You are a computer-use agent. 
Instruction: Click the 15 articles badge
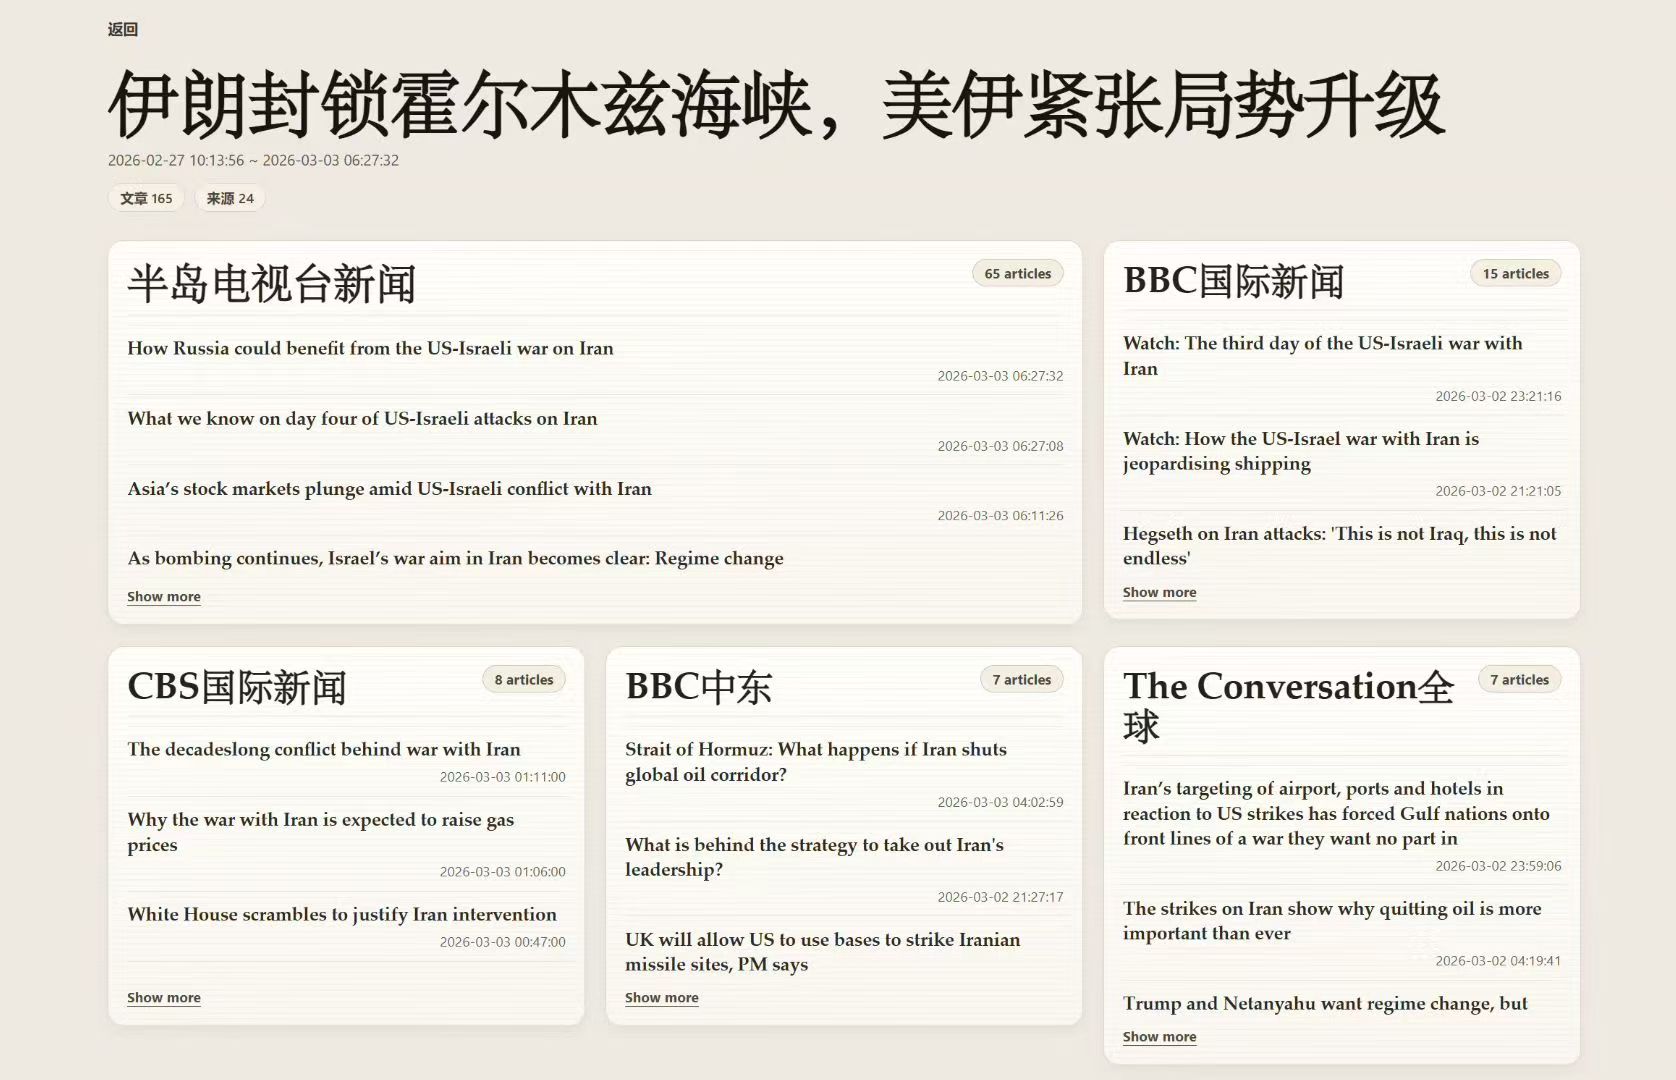[x=1515, y=273]
